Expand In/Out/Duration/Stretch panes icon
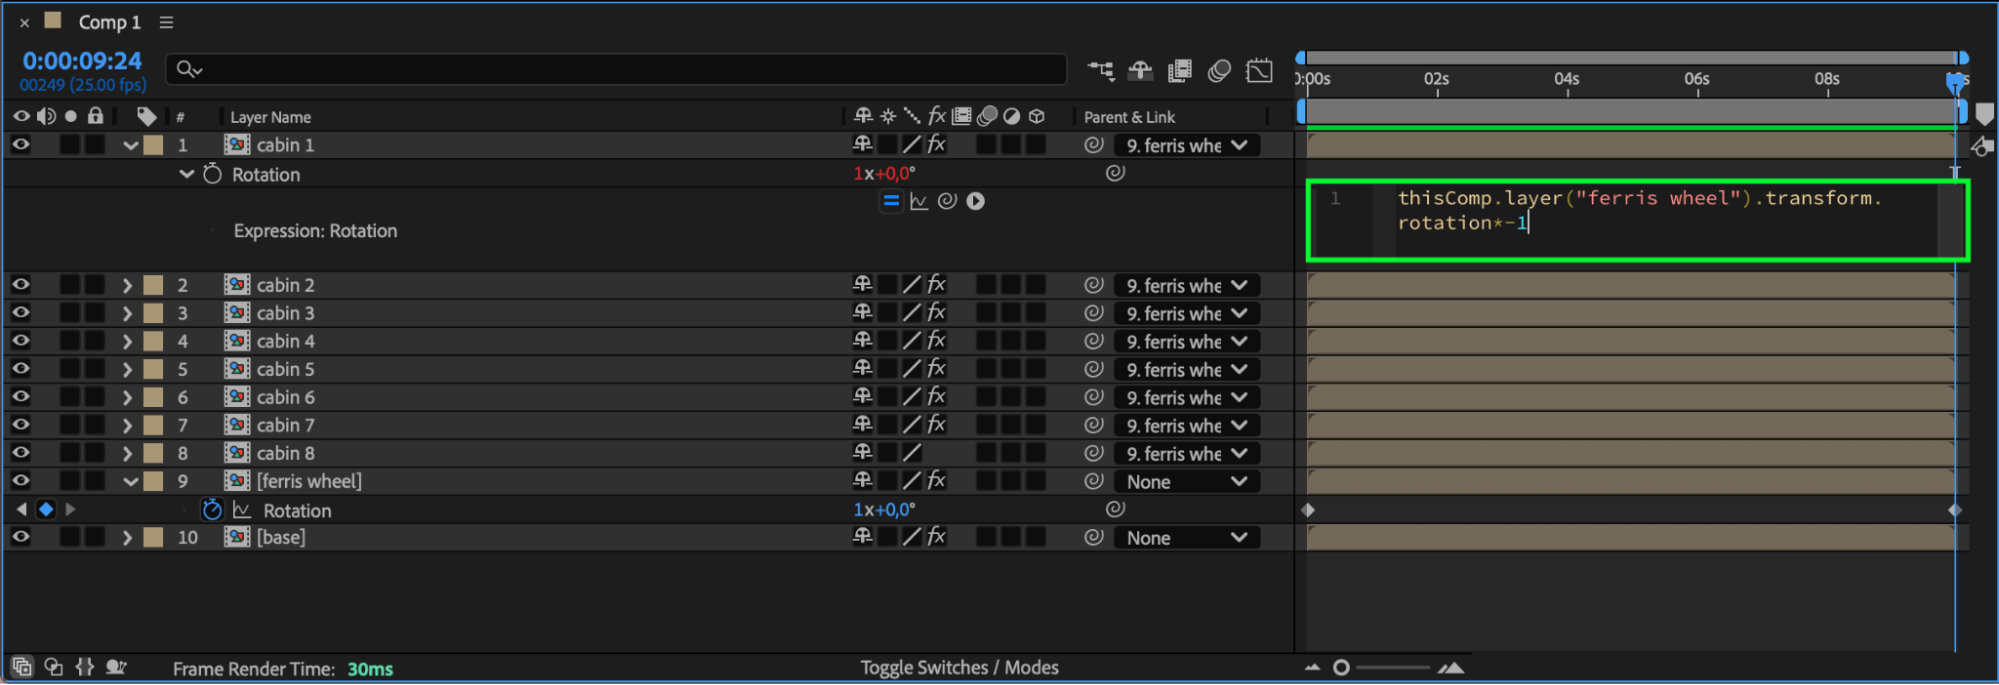 (85, 667)
